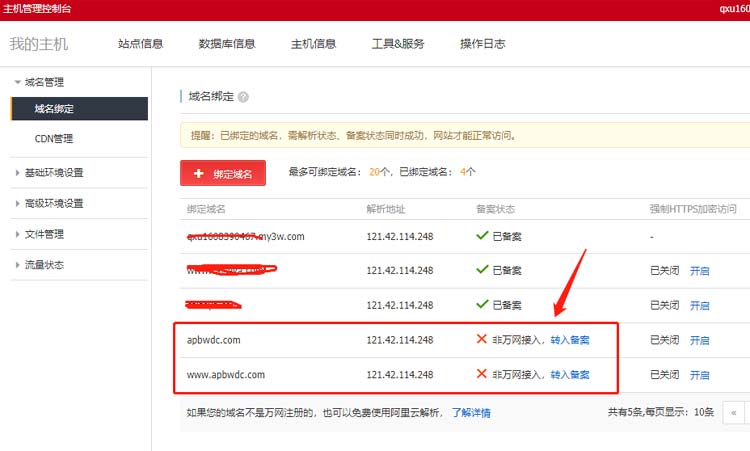Expand the 文件管理 sidebar section

click(44, 234)
